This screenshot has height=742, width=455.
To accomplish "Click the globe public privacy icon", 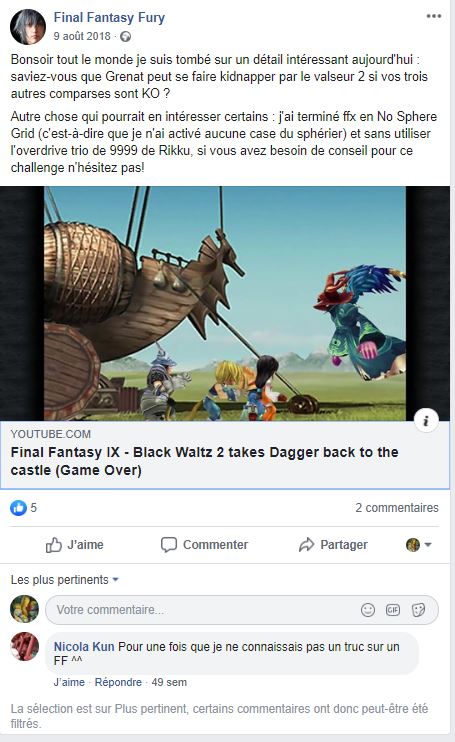I will point(125,36).
